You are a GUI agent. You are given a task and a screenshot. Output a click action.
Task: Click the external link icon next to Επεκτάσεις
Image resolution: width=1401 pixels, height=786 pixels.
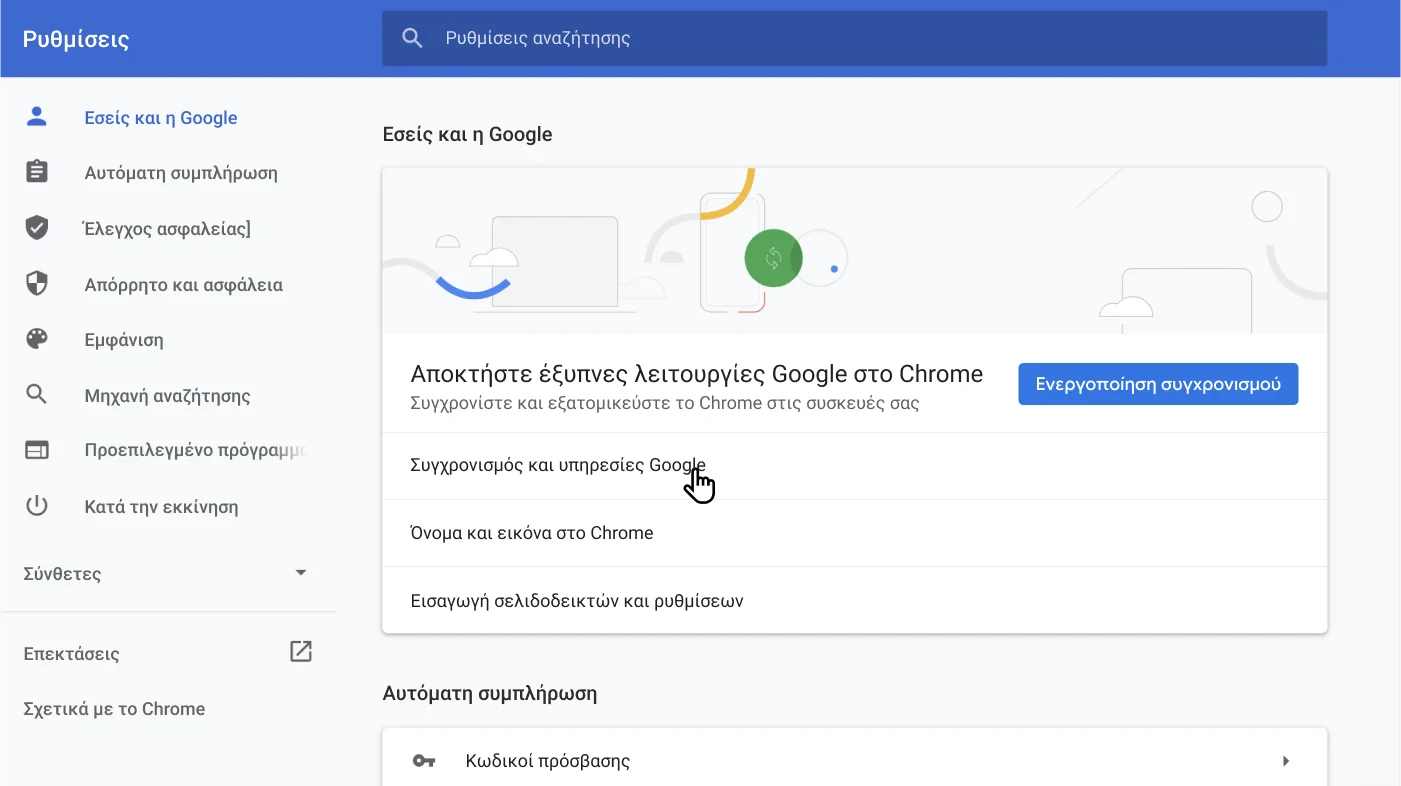tap(301, 652)
